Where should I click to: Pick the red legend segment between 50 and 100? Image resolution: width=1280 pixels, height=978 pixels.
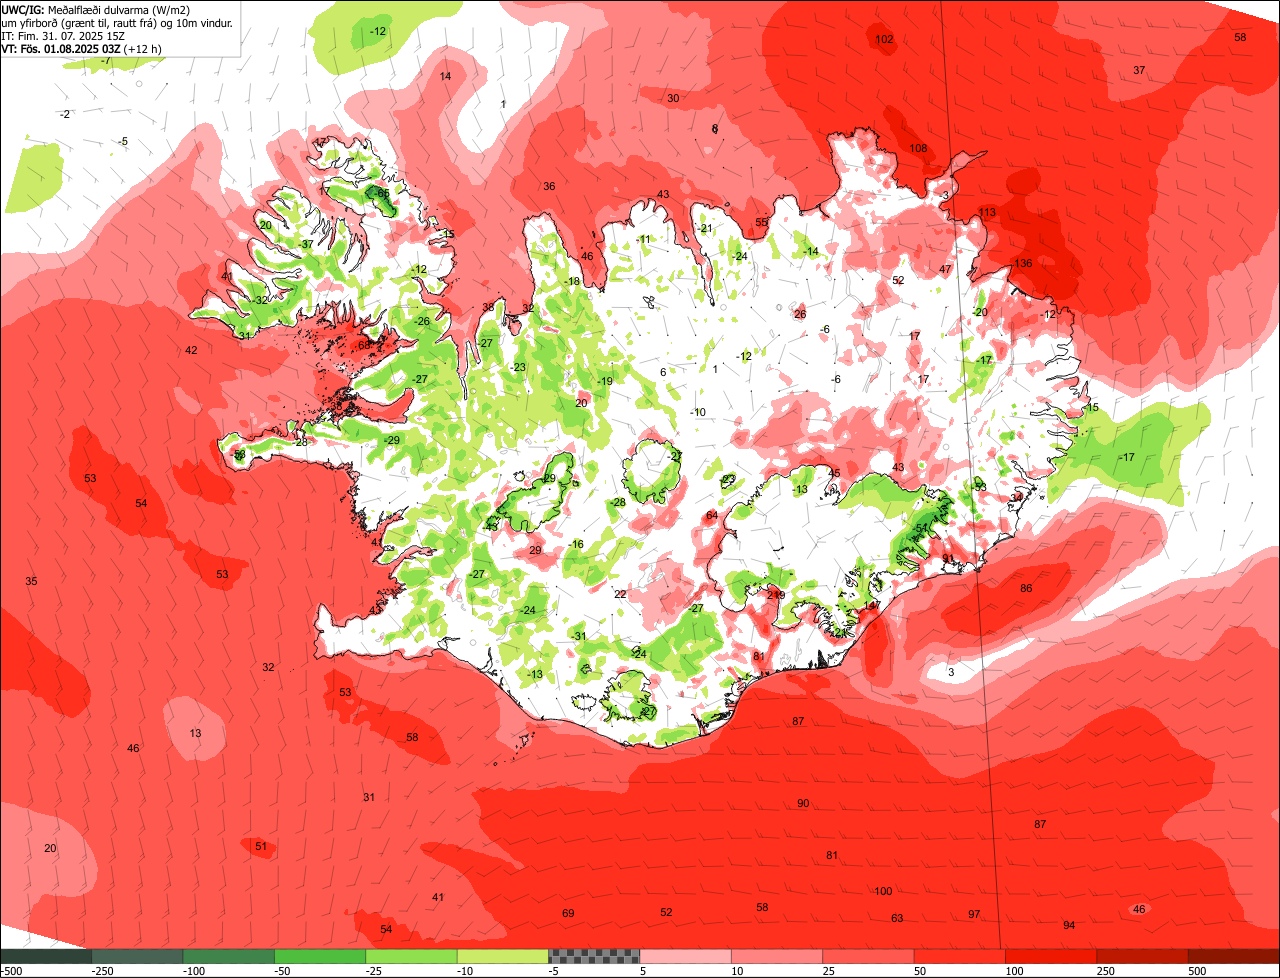click(x=959, y=957)
